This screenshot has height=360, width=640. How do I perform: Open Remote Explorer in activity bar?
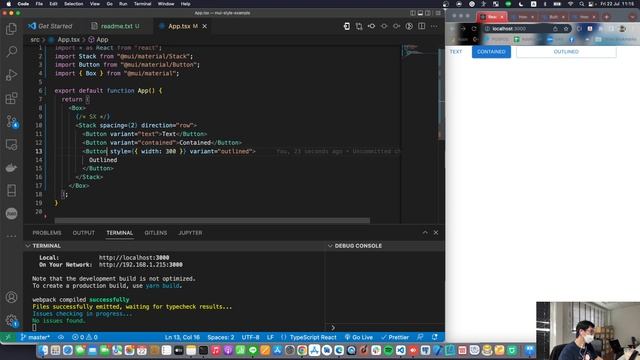(11, 144)
